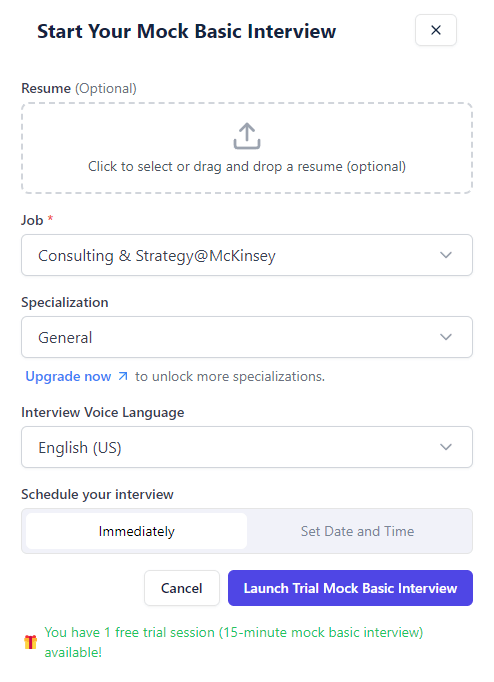Click the Schedule your interview label
The image size is (494, 682).
(97, 495)
